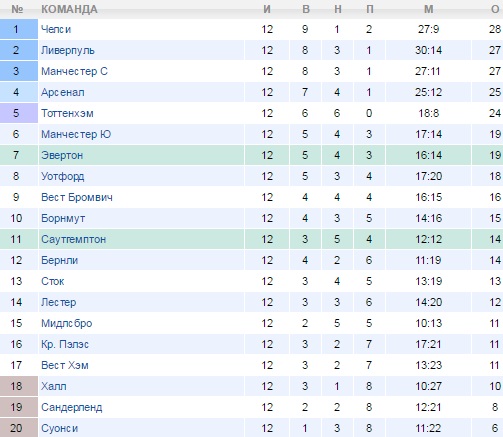Viewport: 503px width, 437px height.
Task: Select the Уотфорд team link
Action: click(63, 176)
